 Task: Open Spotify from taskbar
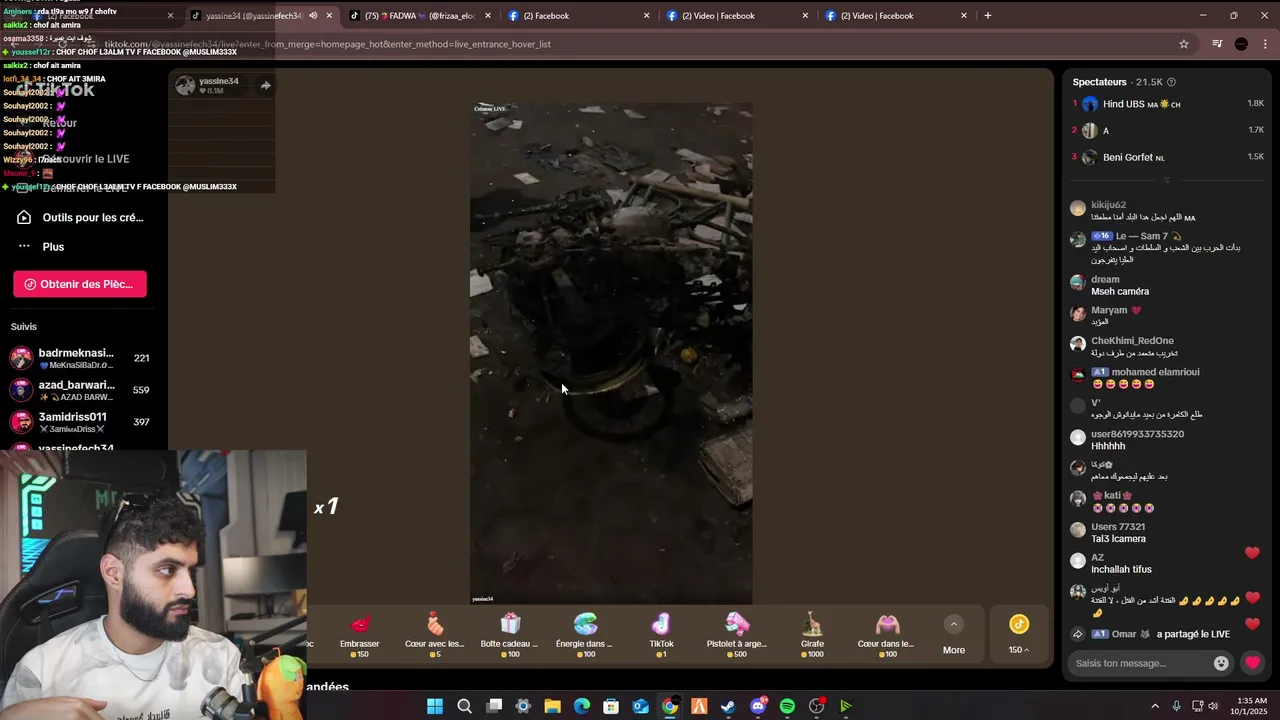point(787,706)
